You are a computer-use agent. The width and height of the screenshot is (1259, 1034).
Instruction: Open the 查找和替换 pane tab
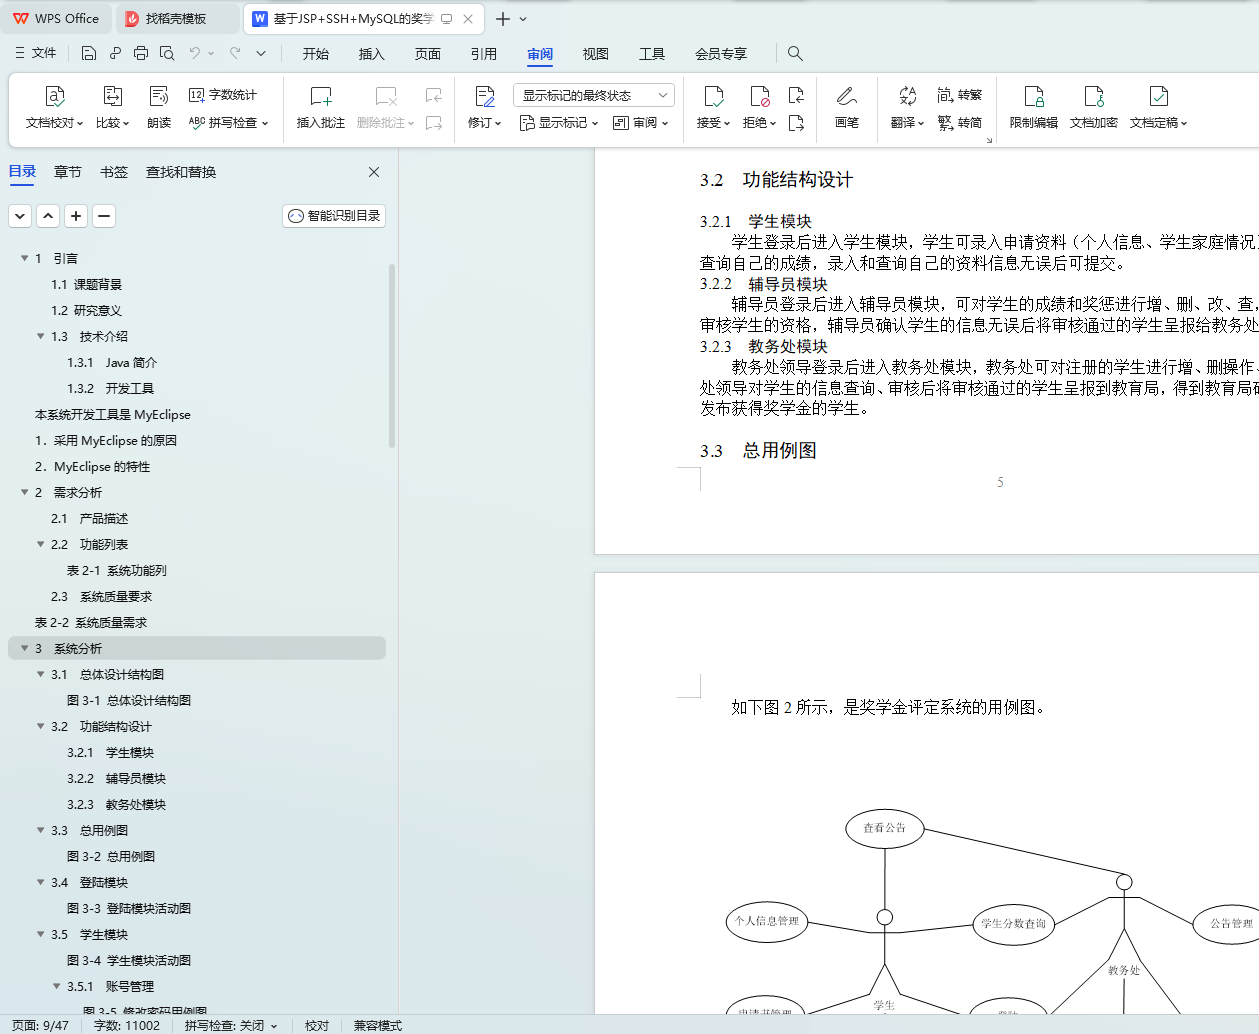click(x=181, y=172)
